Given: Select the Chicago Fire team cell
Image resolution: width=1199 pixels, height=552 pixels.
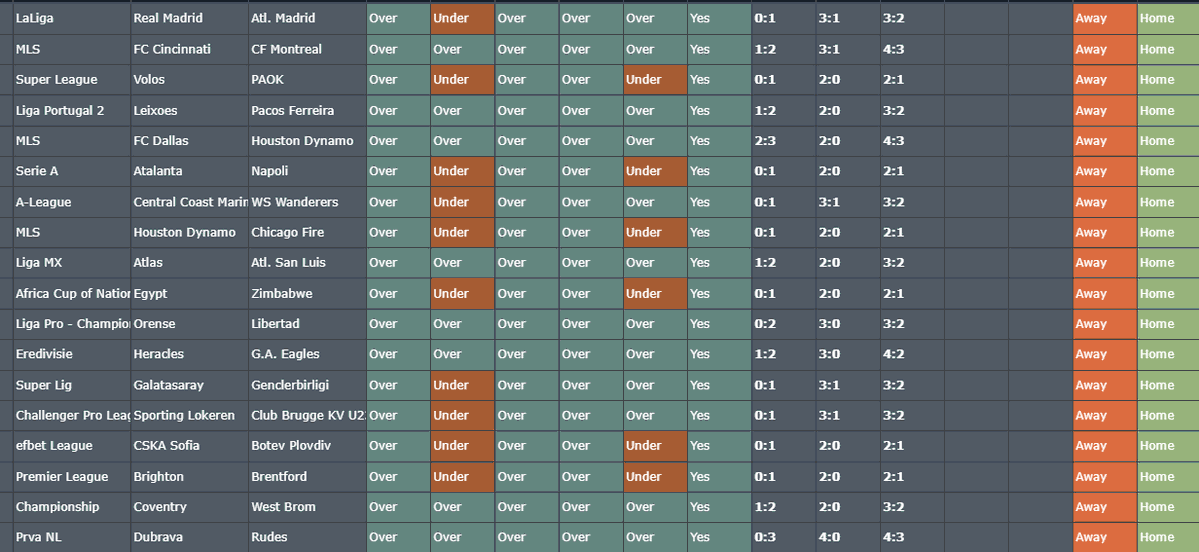Looking at the screenshot, I should coord(307,232).
